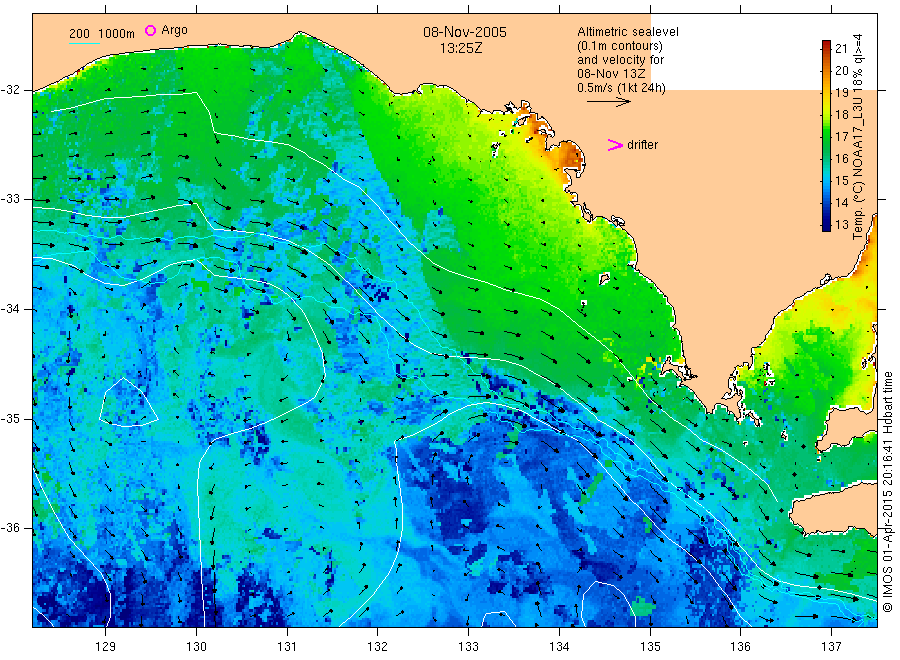The width and height of the screenshot is (900, 660).
Task: Click the longitude label 133
Action: point(468,647)
